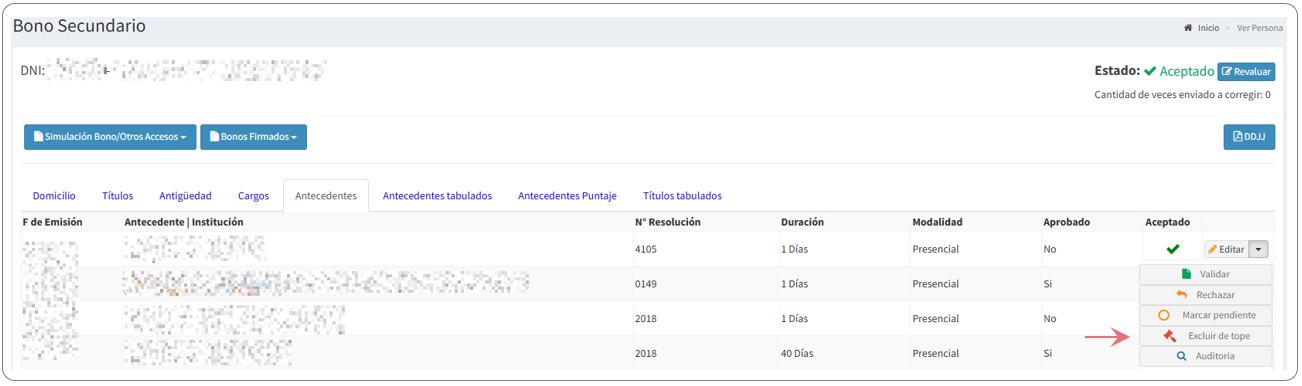Choose Validar from the actions menu
Screen dimensions: 1302x386
(x=1205, y=274)
